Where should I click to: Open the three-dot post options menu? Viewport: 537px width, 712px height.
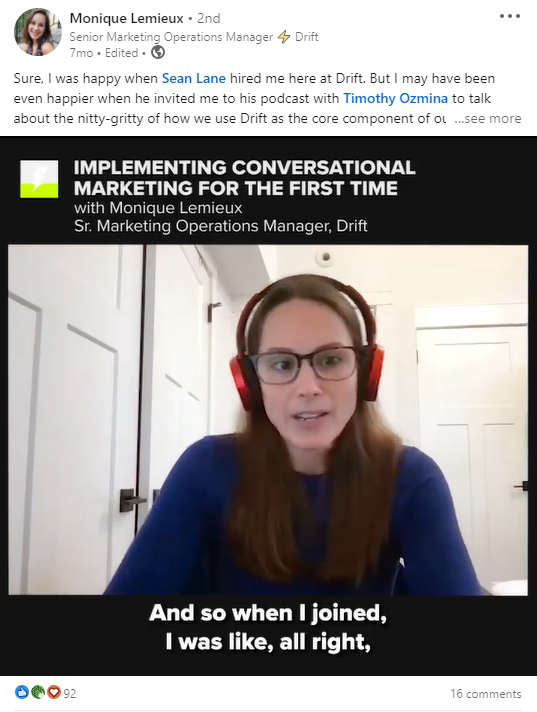(509, 16)
